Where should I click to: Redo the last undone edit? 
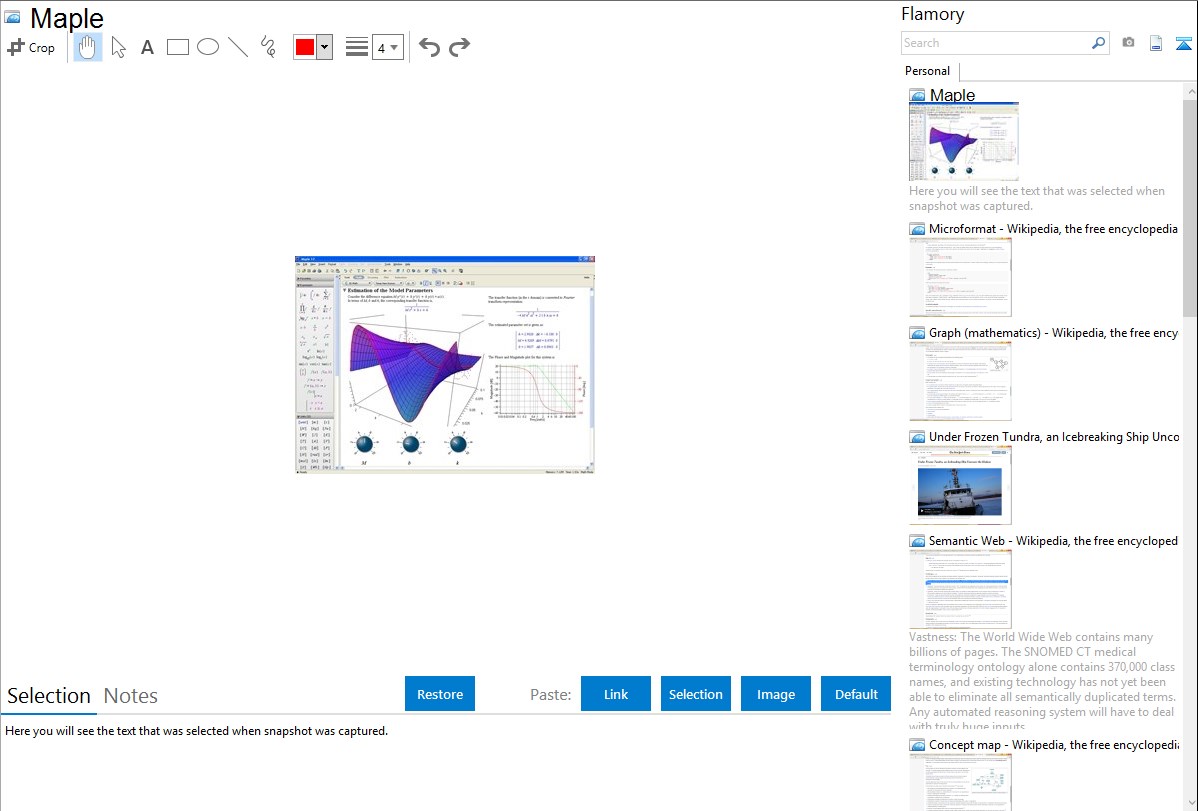pyautogui.click(x=459, y=47)
